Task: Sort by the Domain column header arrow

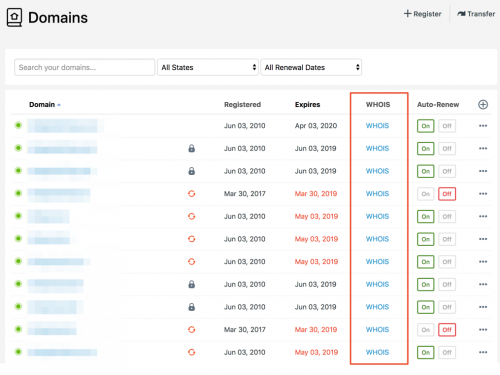Action: (x=59, y=105)
